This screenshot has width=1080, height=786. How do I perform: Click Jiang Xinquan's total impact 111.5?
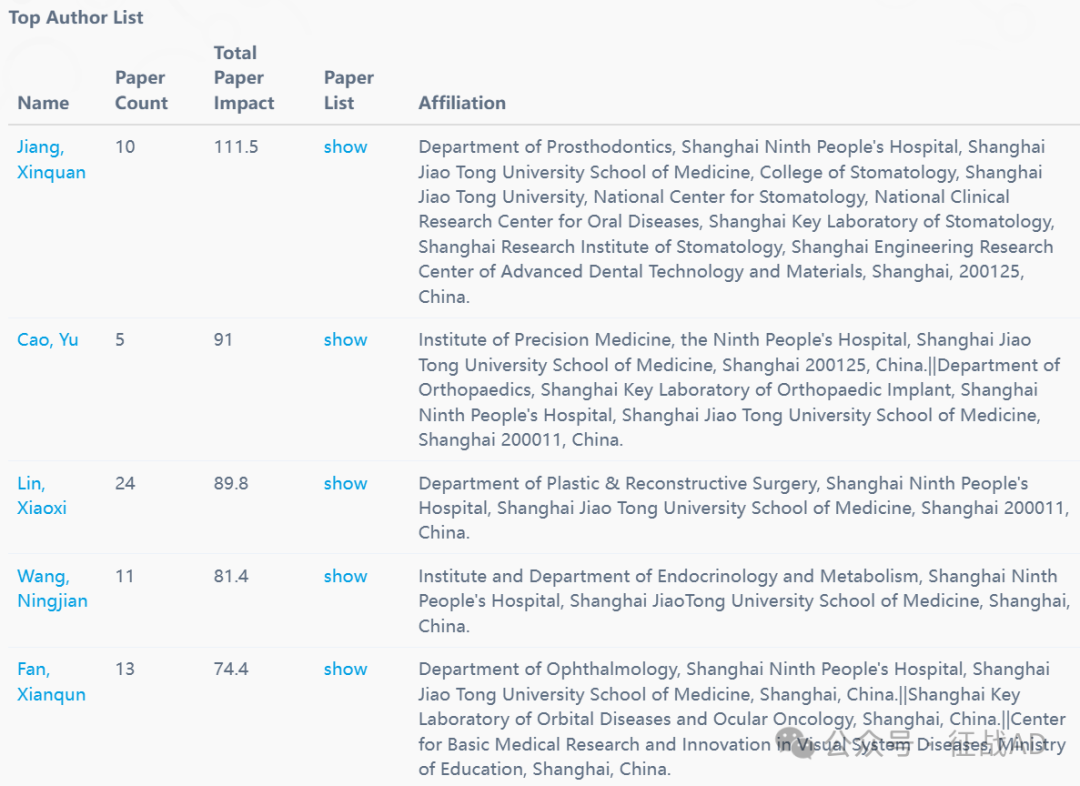[236, 147]
